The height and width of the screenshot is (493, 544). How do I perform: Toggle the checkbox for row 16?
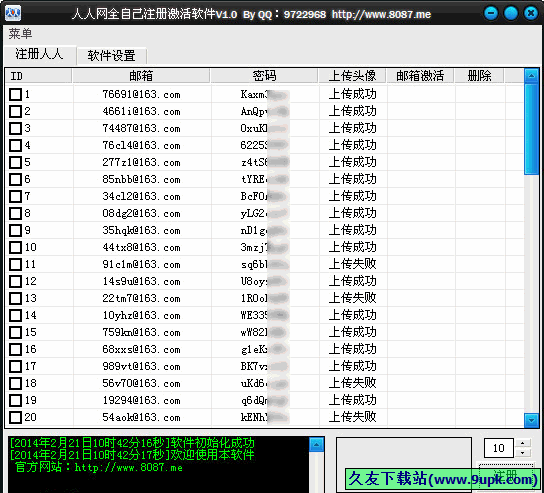(x=15, y=349)
